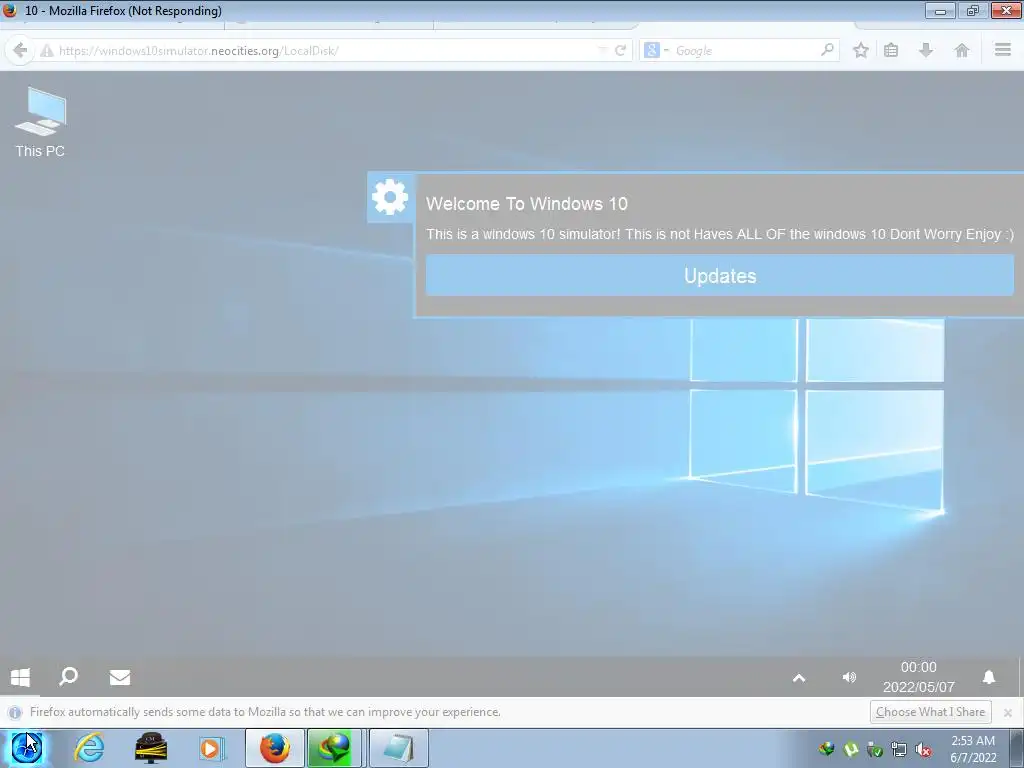Click the settings gear icon in notification
This screenshot has width=1024, height=768.
pyautogui.click(x=390, y=197)
